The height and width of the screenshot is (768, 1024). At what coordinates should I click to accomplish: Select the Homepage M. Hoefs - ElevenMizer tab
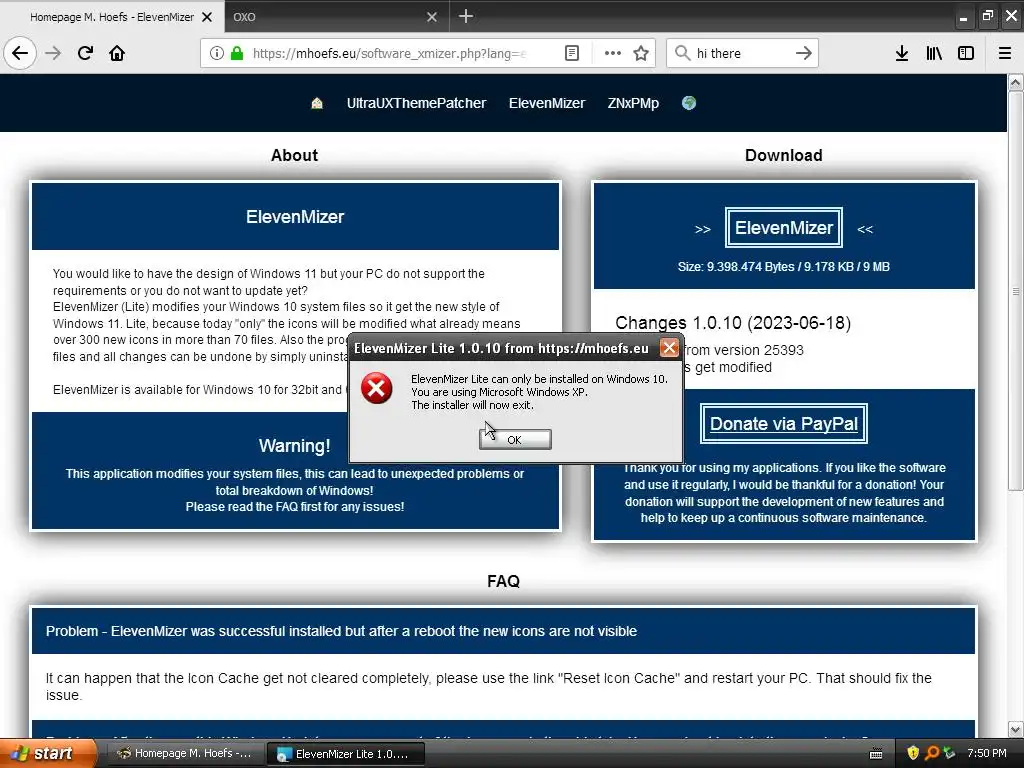click(x=111, y=17)
